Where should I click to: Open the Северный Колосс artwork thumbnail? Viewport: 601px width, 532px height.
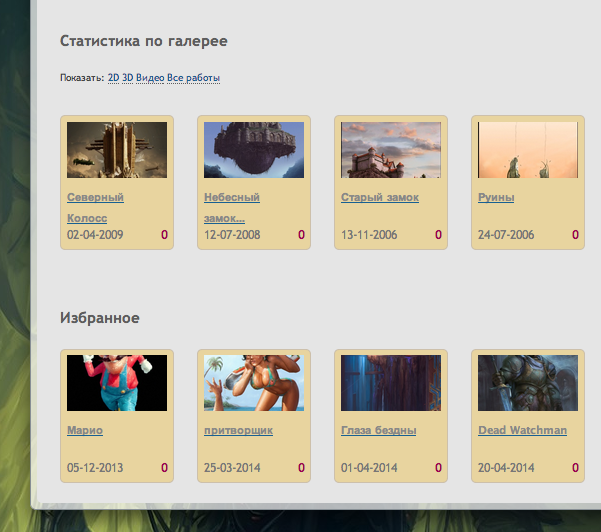pyautogui.click(x=117, y=150)
